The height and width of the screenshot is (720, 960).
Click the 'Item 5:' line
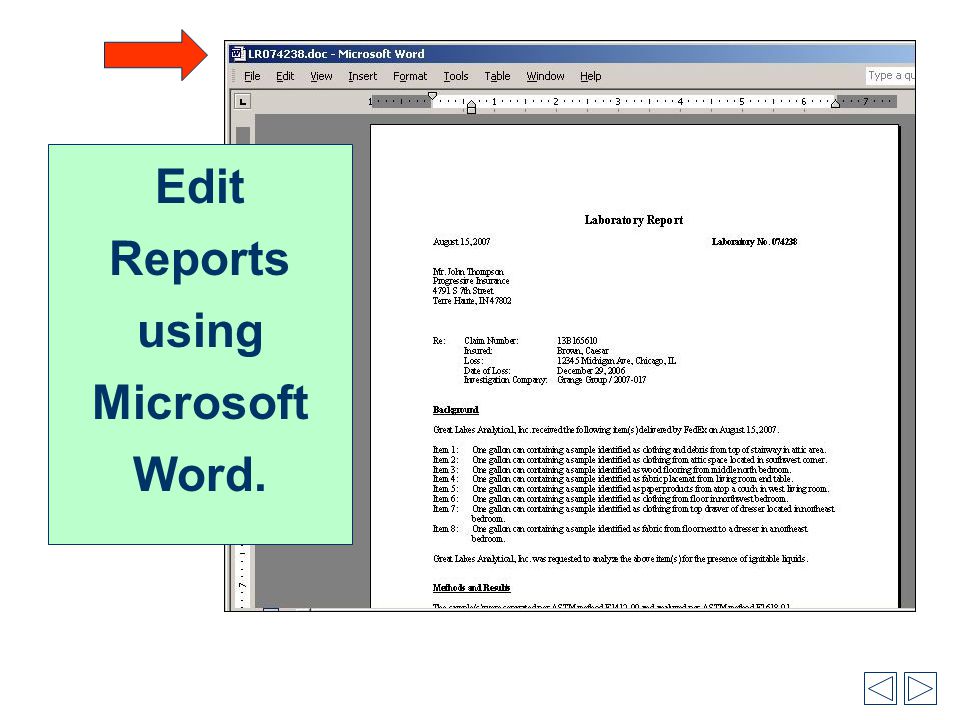pyautogui.click(x=631, y=489)
